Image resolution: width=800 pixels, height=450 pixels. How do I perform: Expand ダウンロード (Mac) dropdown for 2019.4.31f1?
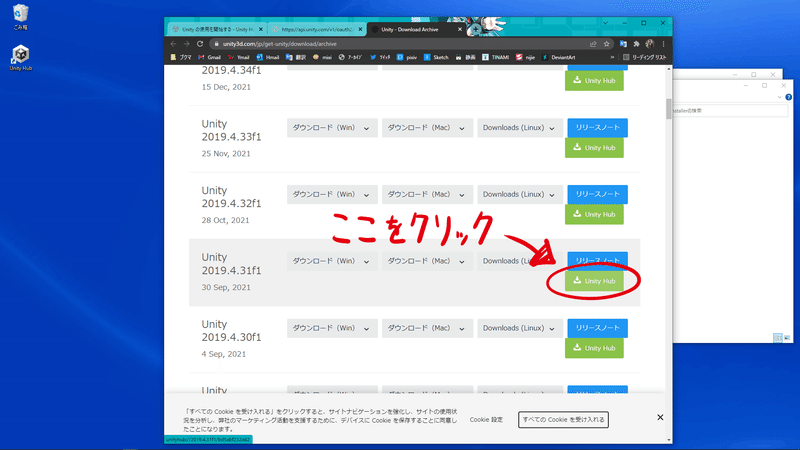[427, 261]
